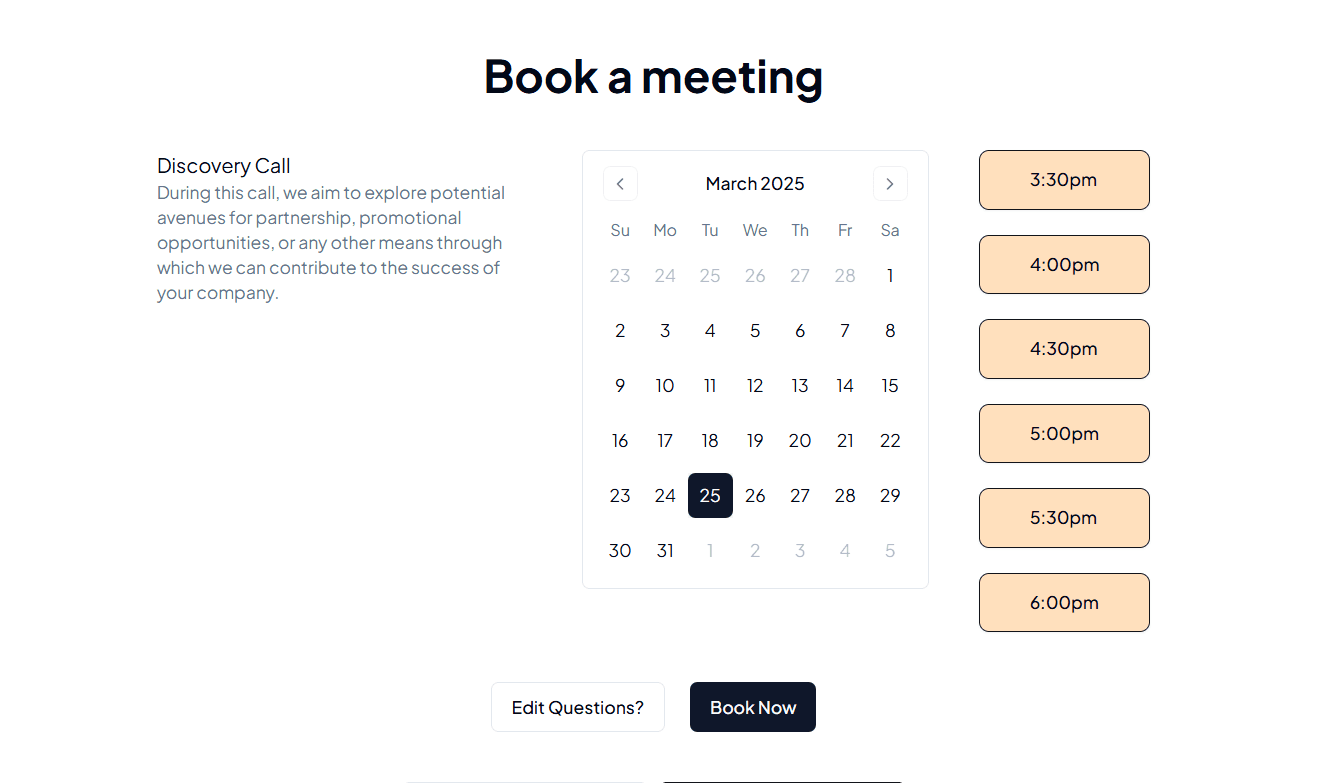Screen dimensions: 1341x783
Task: Select March 14 for the meeting
Action: point(845,385)
